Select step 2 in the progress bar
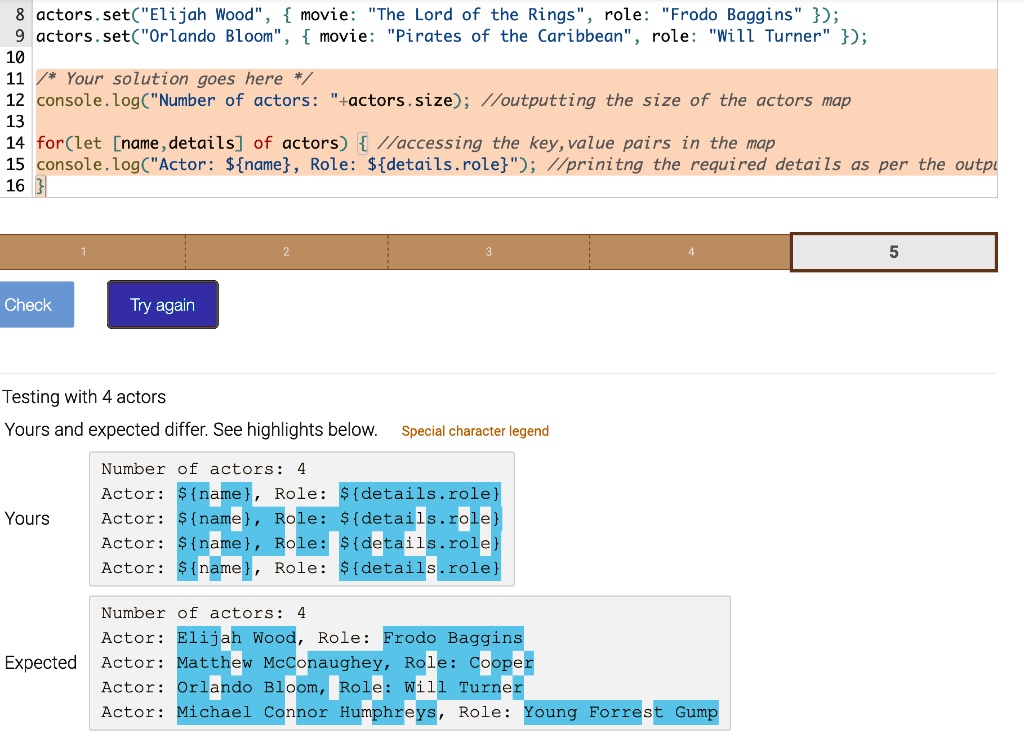Image resolution: width=1024 pixels, height=743 pixels. (287, 252)
